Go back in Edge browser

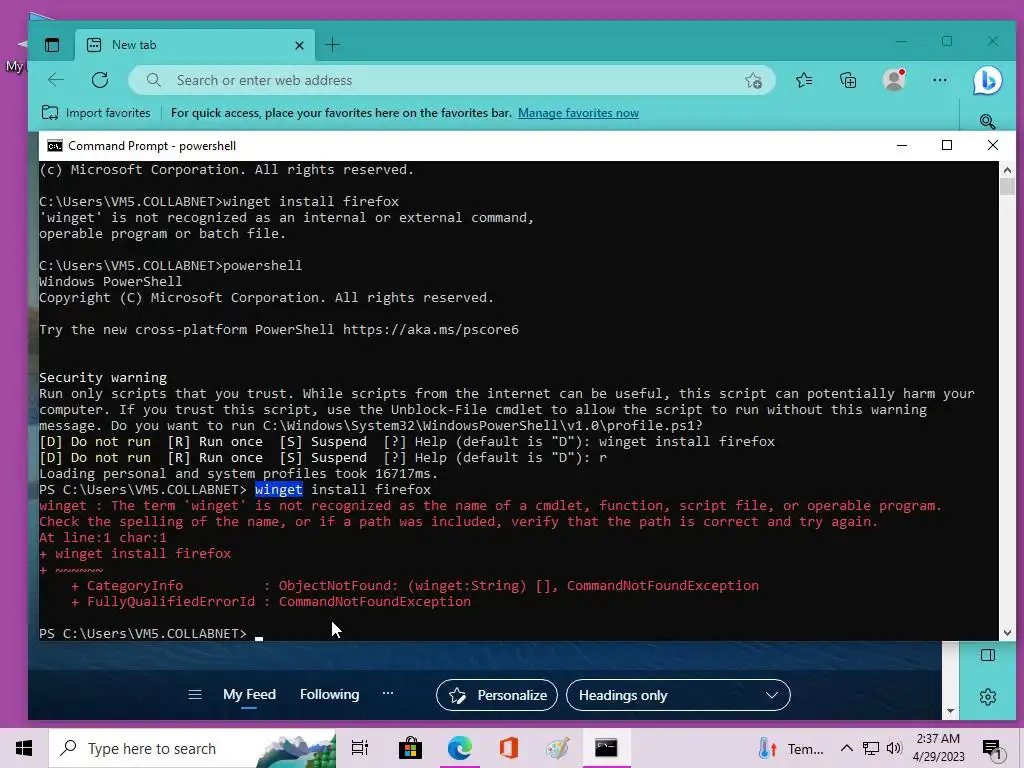pos(56,80)
